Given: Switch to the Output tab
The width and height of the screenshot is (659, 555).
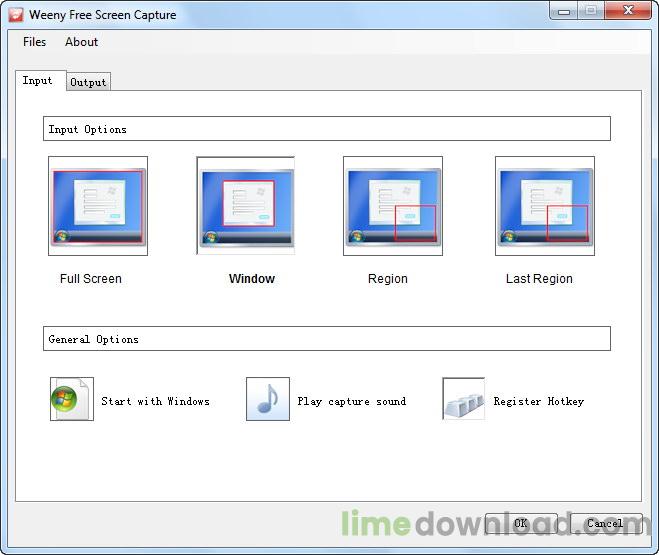Looking at the screenshot, I should 88,82.
